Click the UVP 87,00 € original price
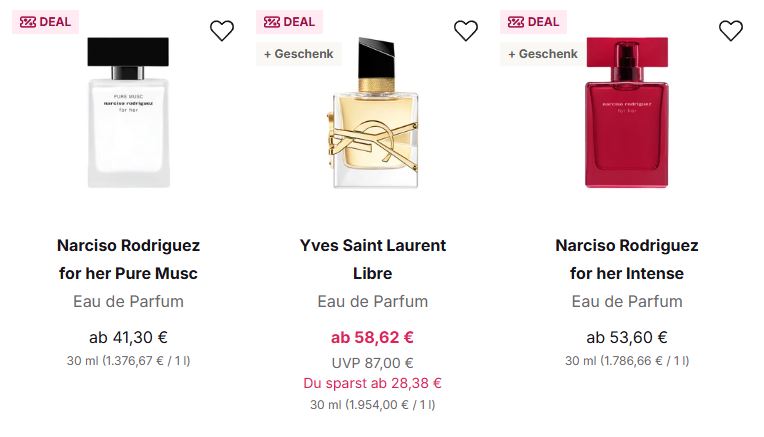The image size is (764, 437). [x=372, y=363]
